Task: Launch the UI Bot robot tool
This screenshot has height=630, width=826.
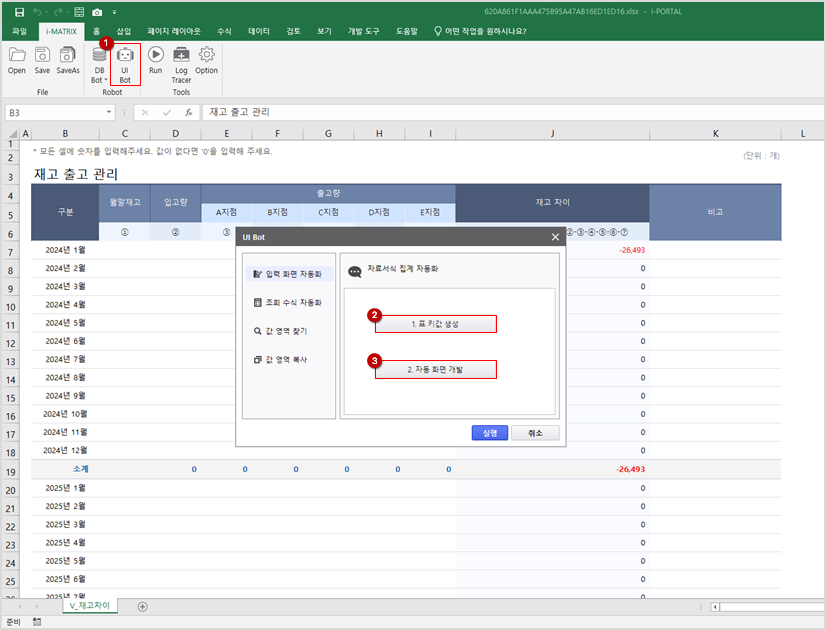Action: 125,62
